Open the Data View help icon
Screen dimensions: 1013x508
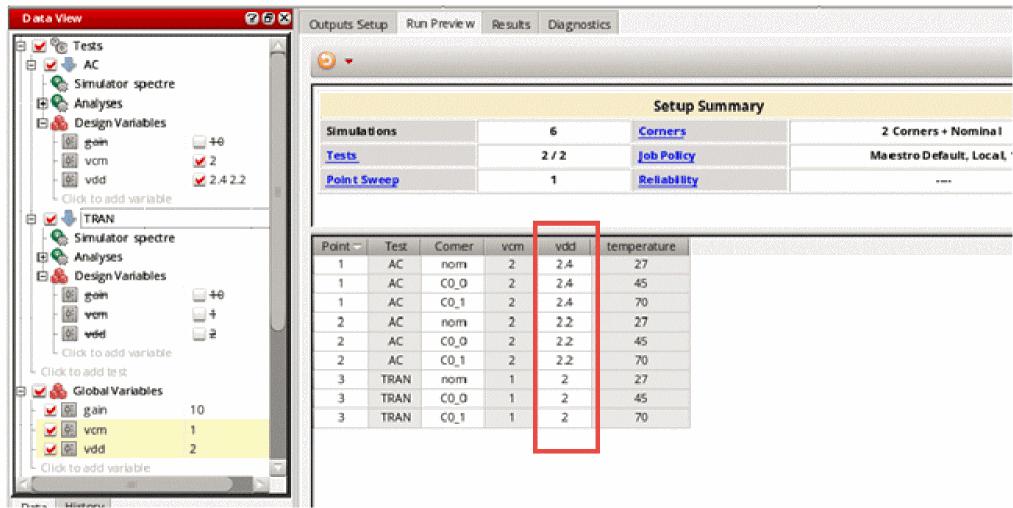(252, 18)
